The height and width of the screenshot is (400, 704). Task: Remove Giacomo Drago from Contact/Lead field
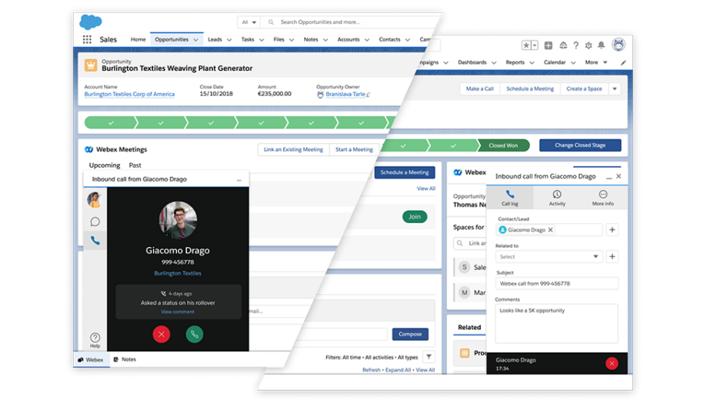(550, 230)
